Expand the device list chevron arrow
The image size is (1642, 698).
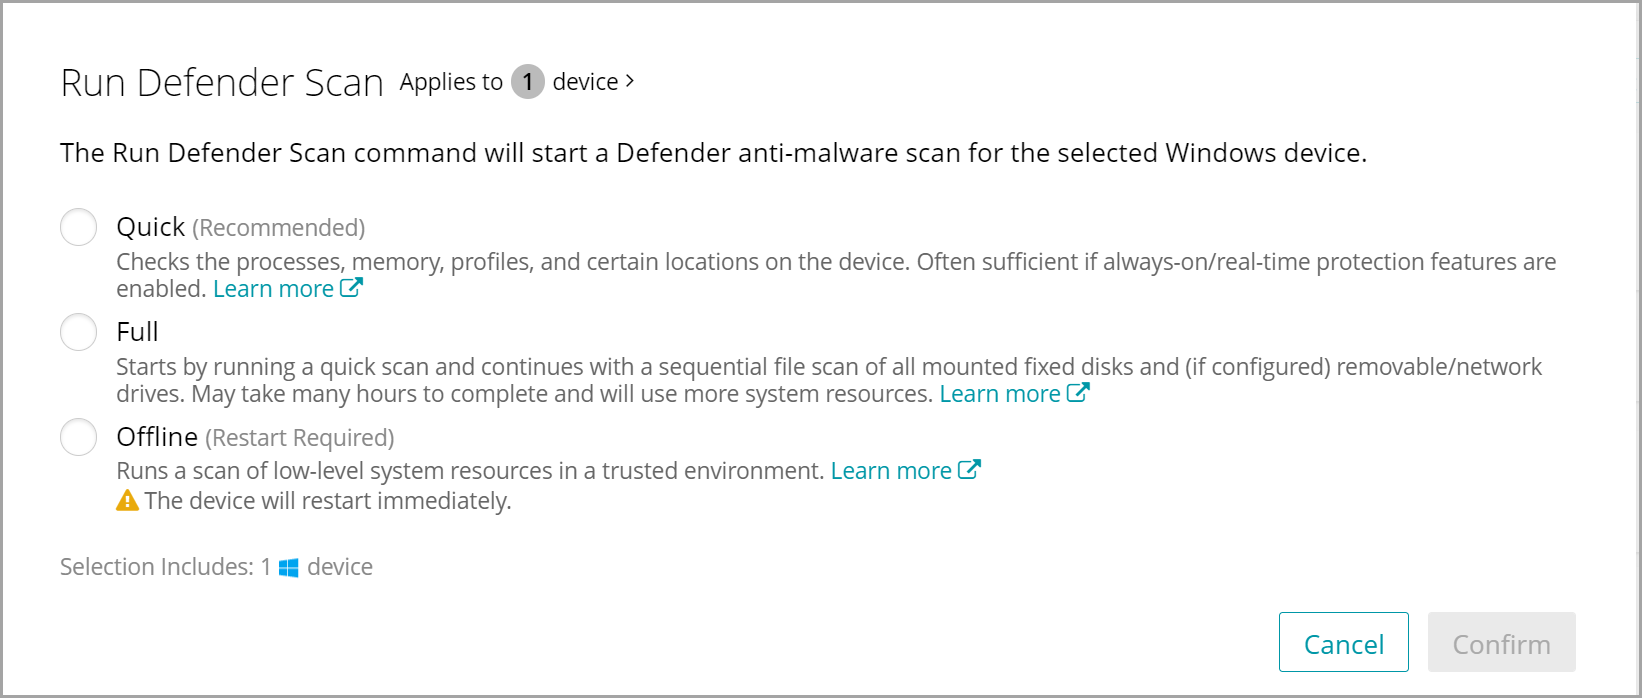click(x=630, y=81)
